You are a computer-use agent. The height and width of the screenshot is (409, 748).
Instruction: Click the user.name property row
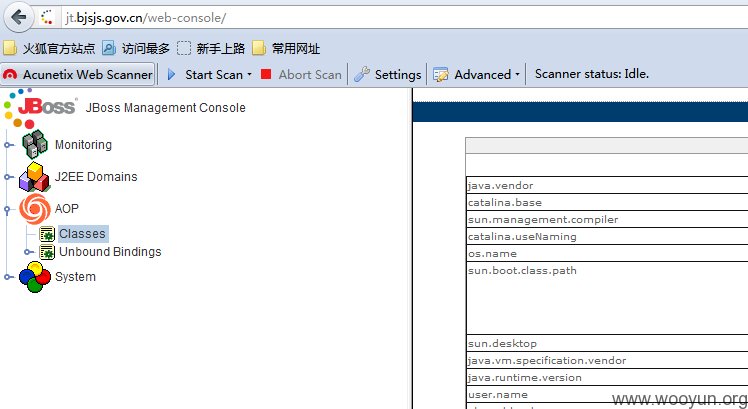click(x=607, y=395)
